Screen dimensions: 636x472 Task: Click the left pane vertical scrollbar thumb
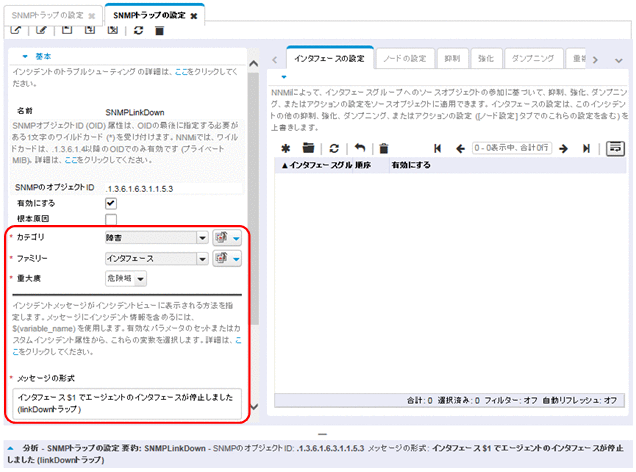pyautogui.click(x=254, y=199)
